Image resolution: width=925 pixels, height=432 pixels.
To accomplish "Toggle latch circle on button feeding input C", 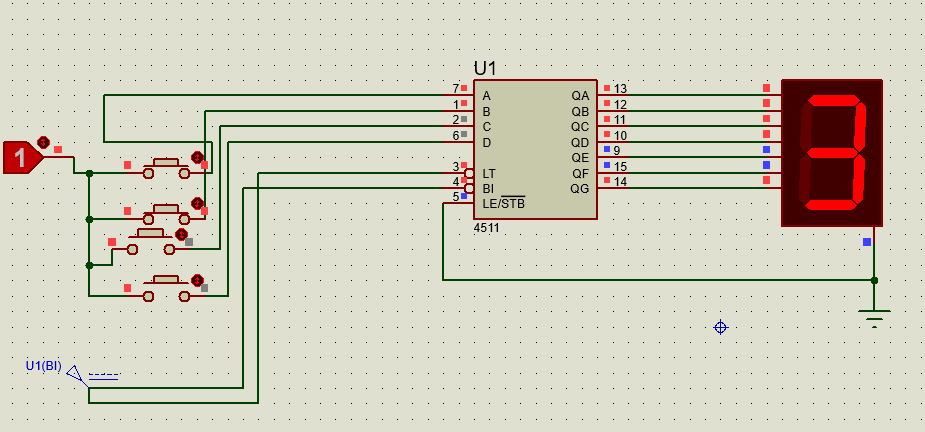I will [x=181, y=234].
